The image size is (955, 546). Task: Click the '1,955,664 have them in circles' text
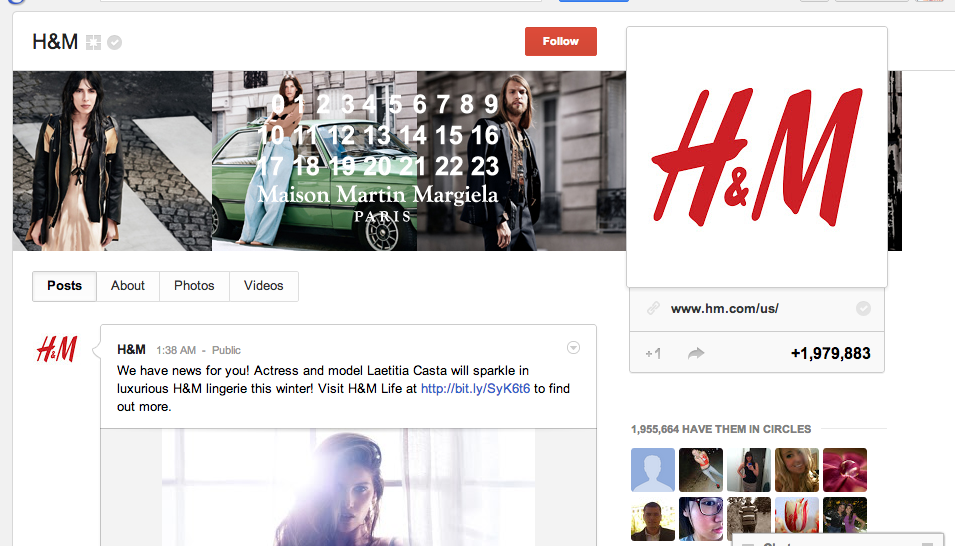(721, 429)
